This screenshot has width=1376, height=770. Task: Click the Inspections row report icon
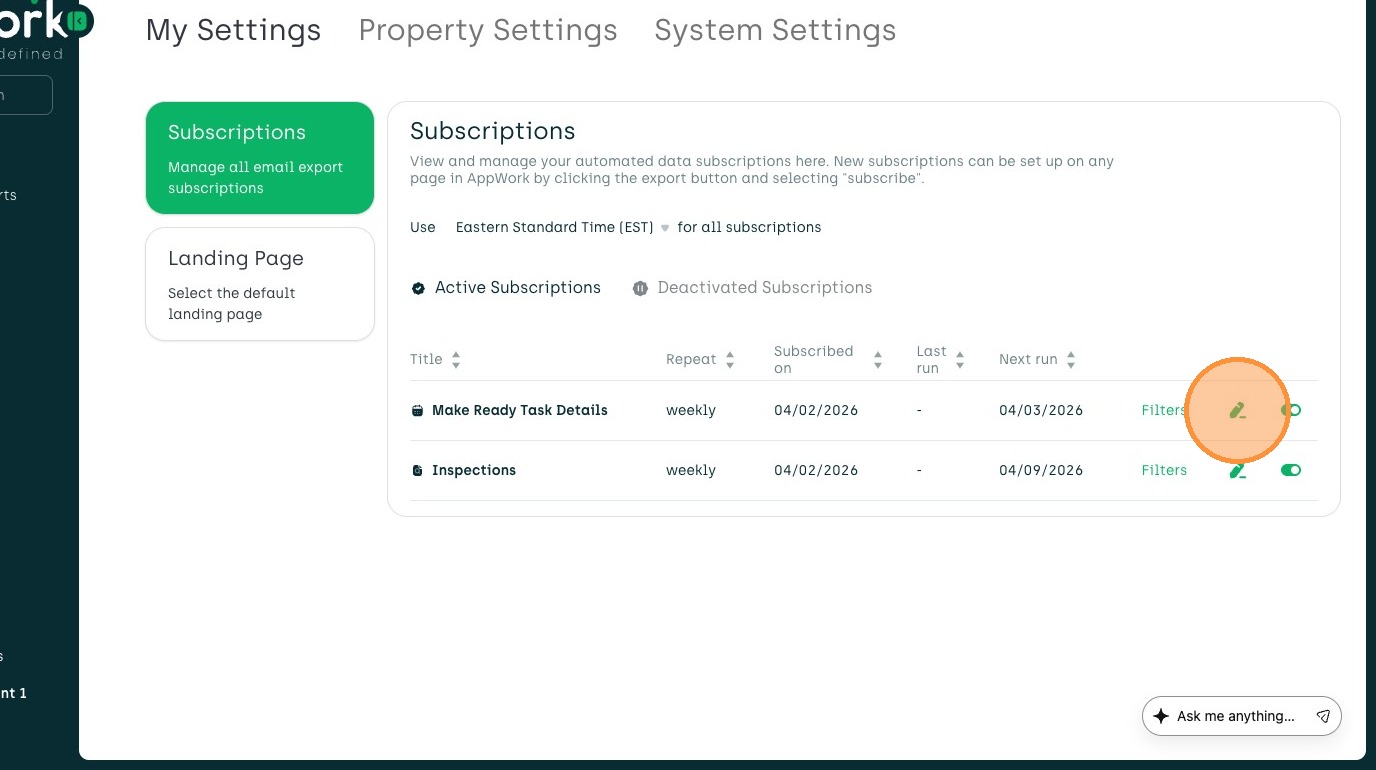(417, 470)
